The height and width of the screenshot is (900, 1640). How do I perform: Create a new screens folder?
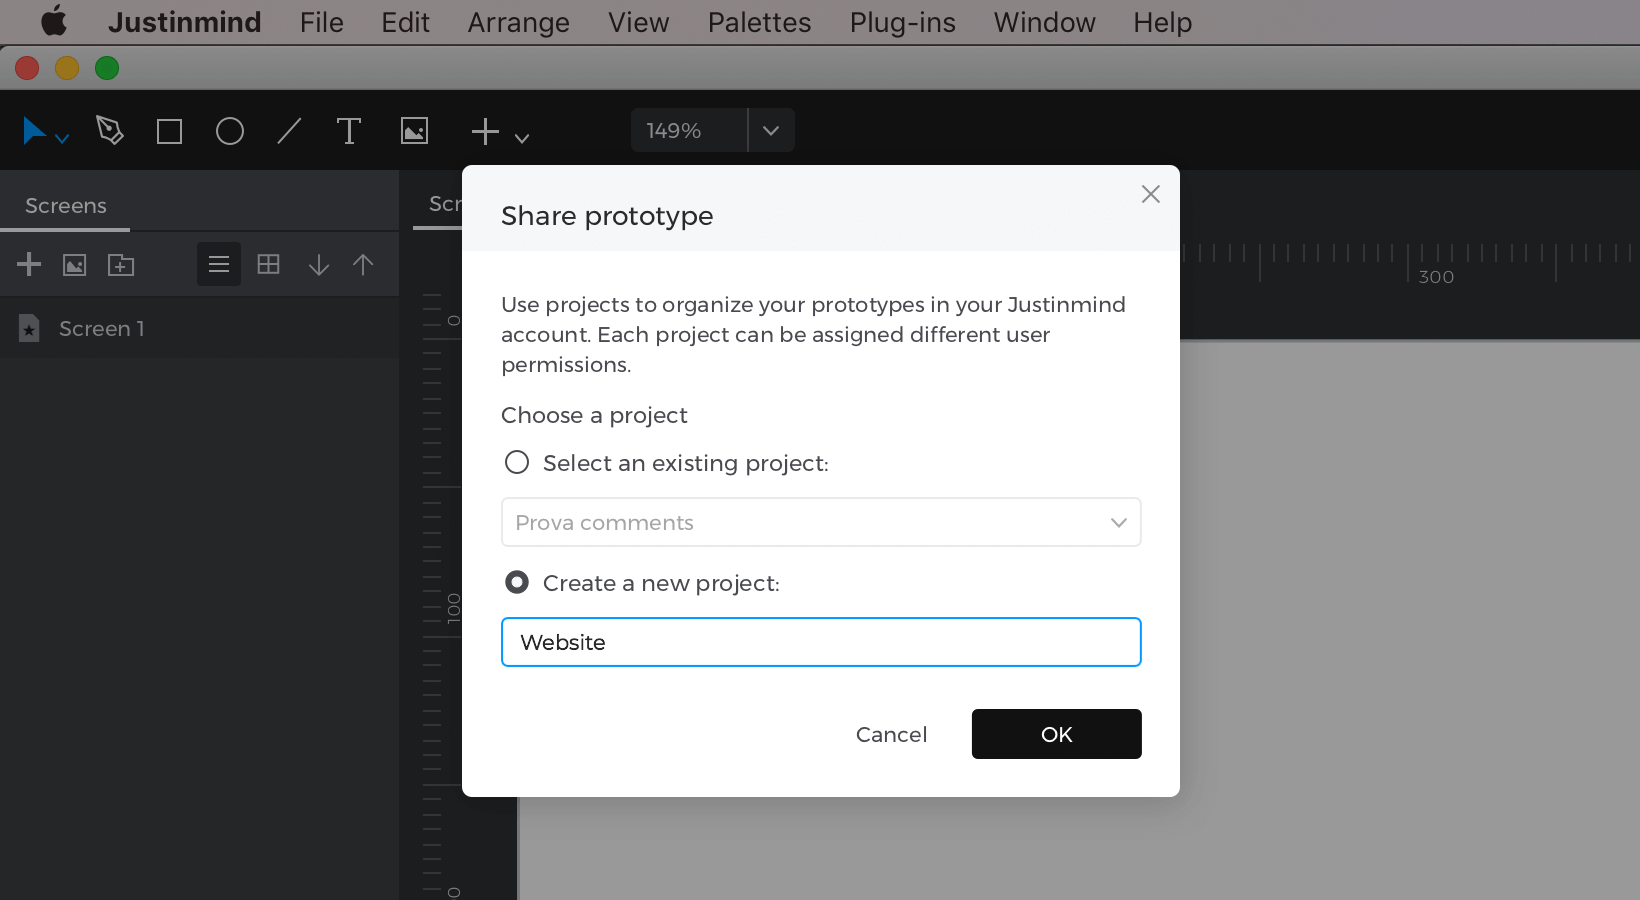pyautogui.click(x=121, y=265)
